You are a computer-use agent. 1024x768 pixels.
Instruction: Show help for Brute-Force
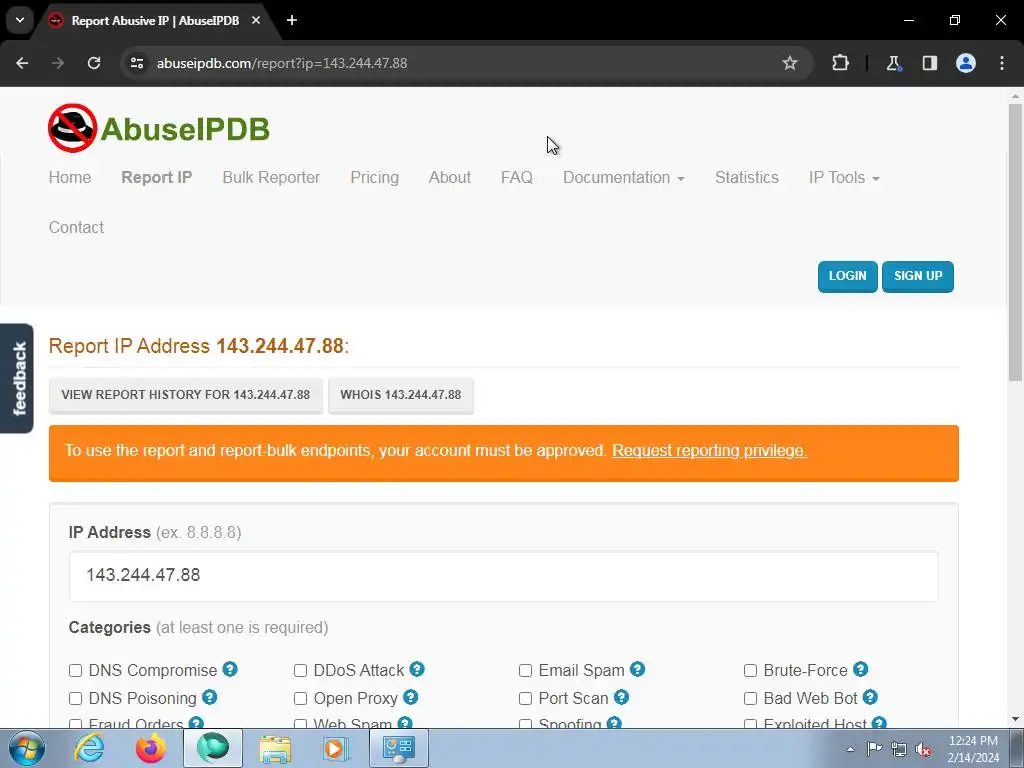pos(861,669)
